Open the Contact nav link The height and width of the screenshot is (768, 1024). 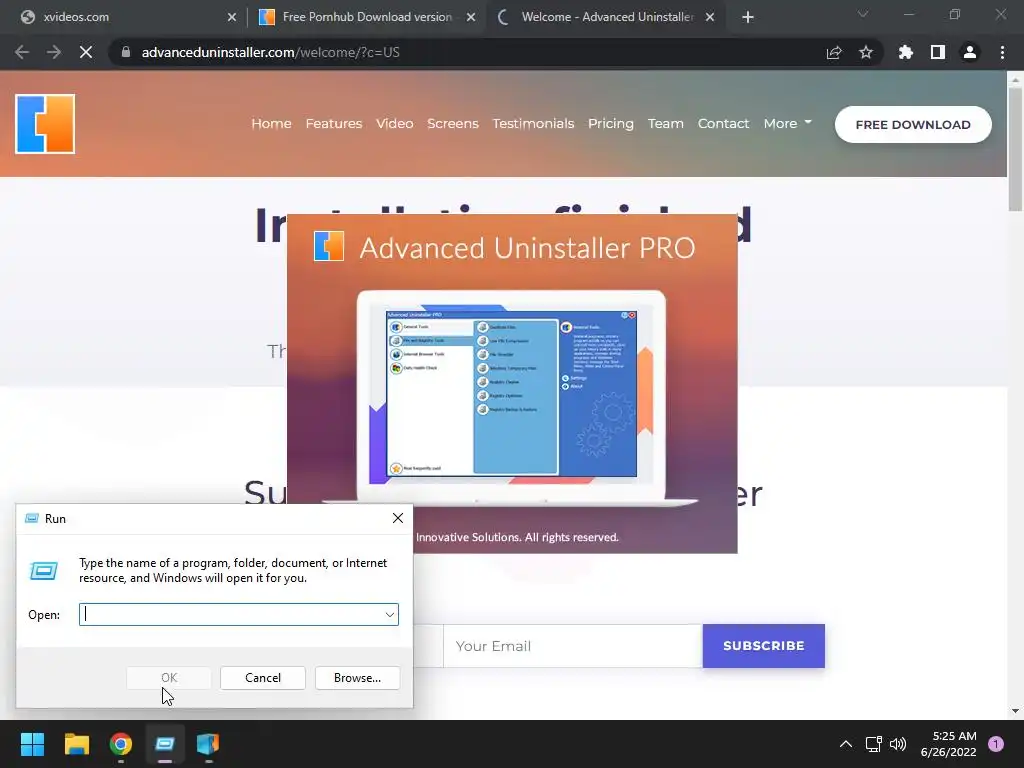tap(723, 123)
